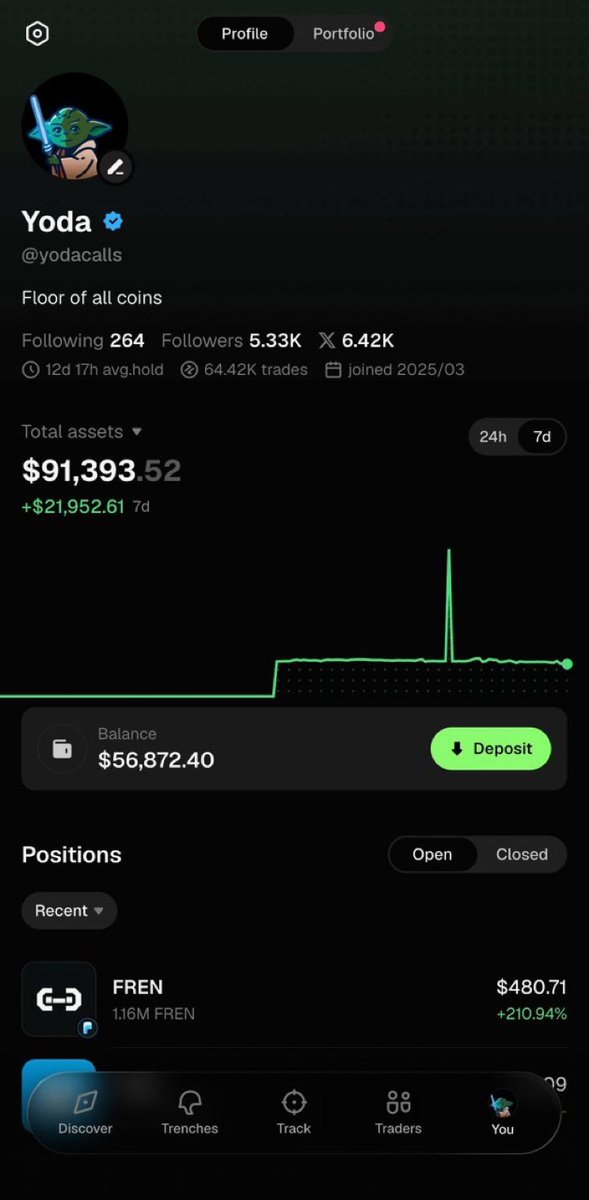Open settings via hexagon gear icon
Screen dimensions: 589x1200
coord(37,34)
